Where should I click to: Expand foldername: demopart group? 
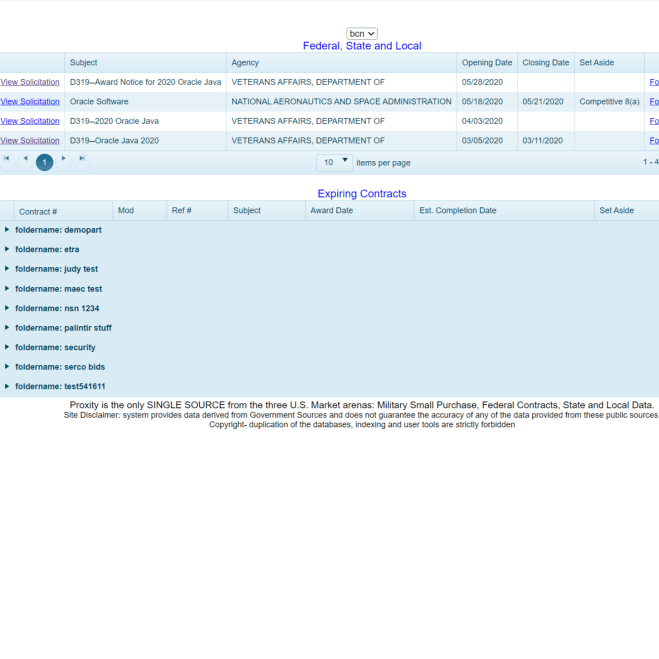[x=7, y=229]
